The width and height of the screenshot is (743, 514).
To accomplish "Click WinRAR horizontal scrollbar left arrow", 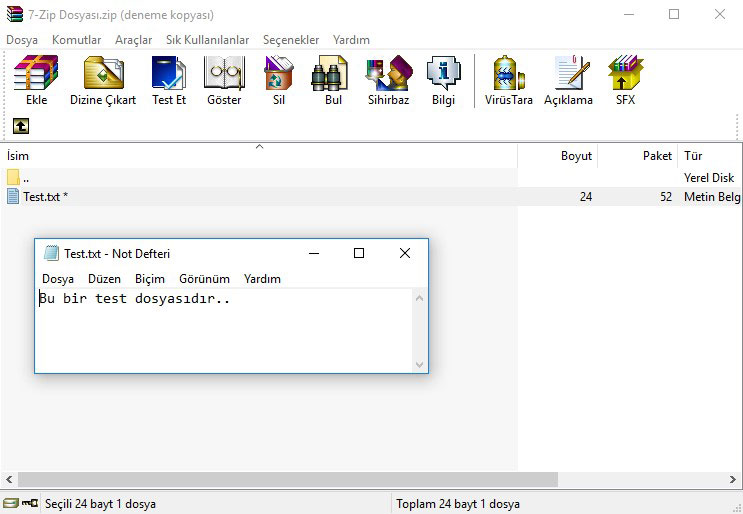I will point(9,479).
